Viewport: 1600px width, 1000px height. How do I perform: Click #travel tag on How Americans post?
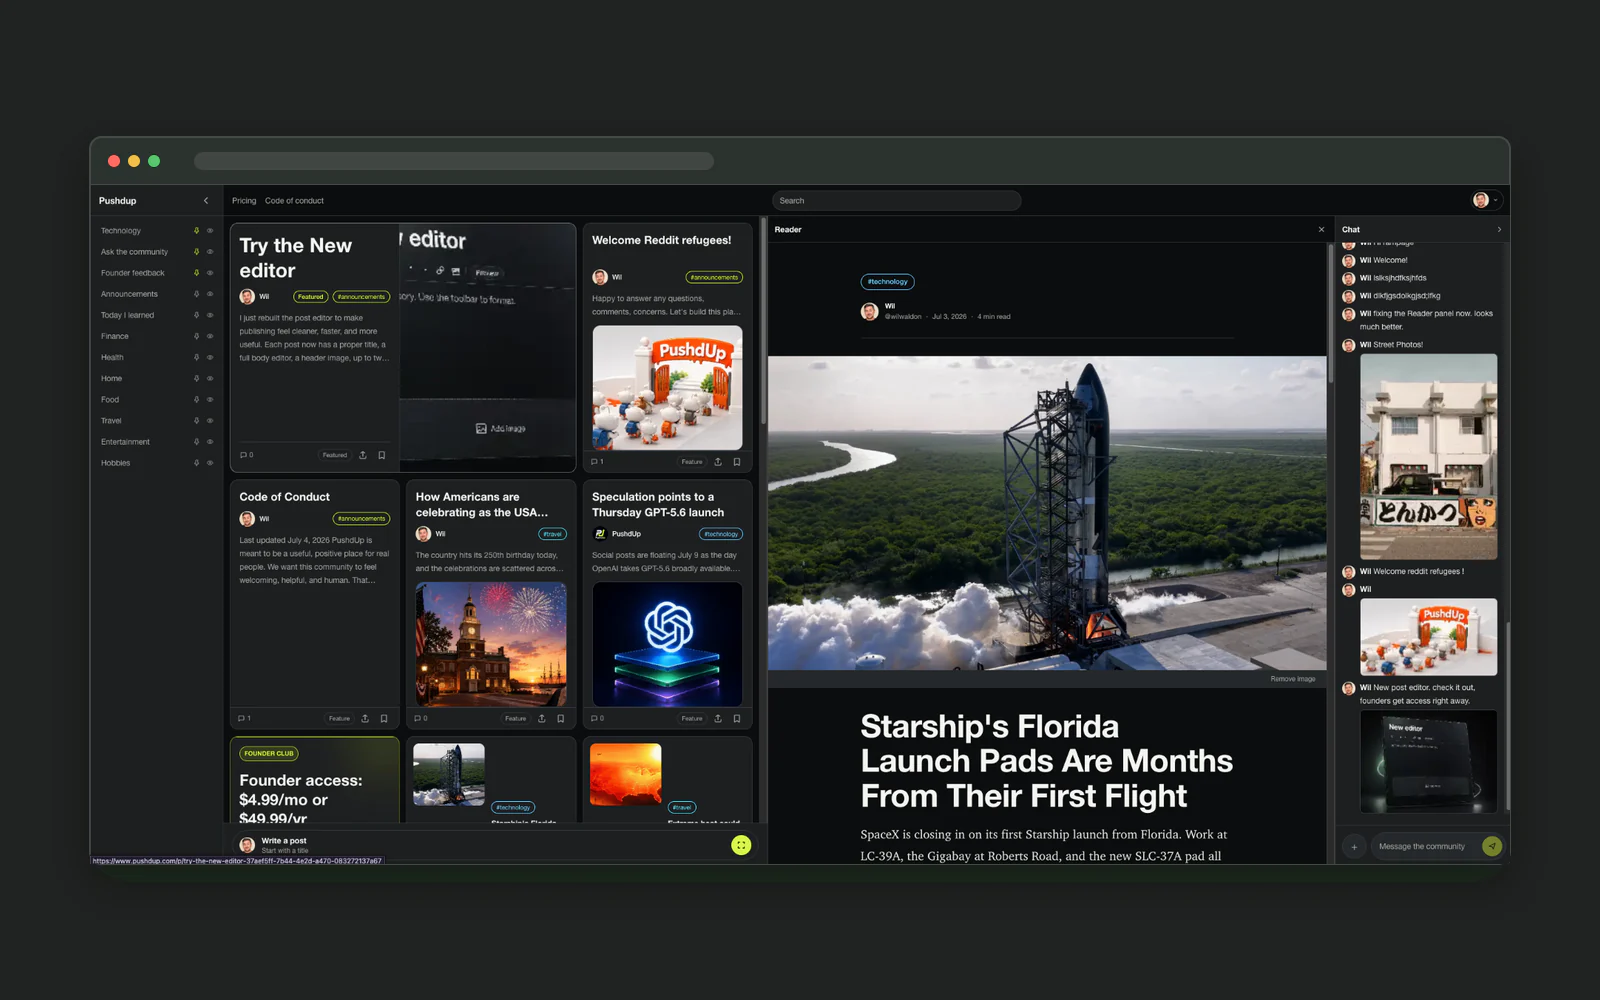pyautogui.click(x=552, y=534)
